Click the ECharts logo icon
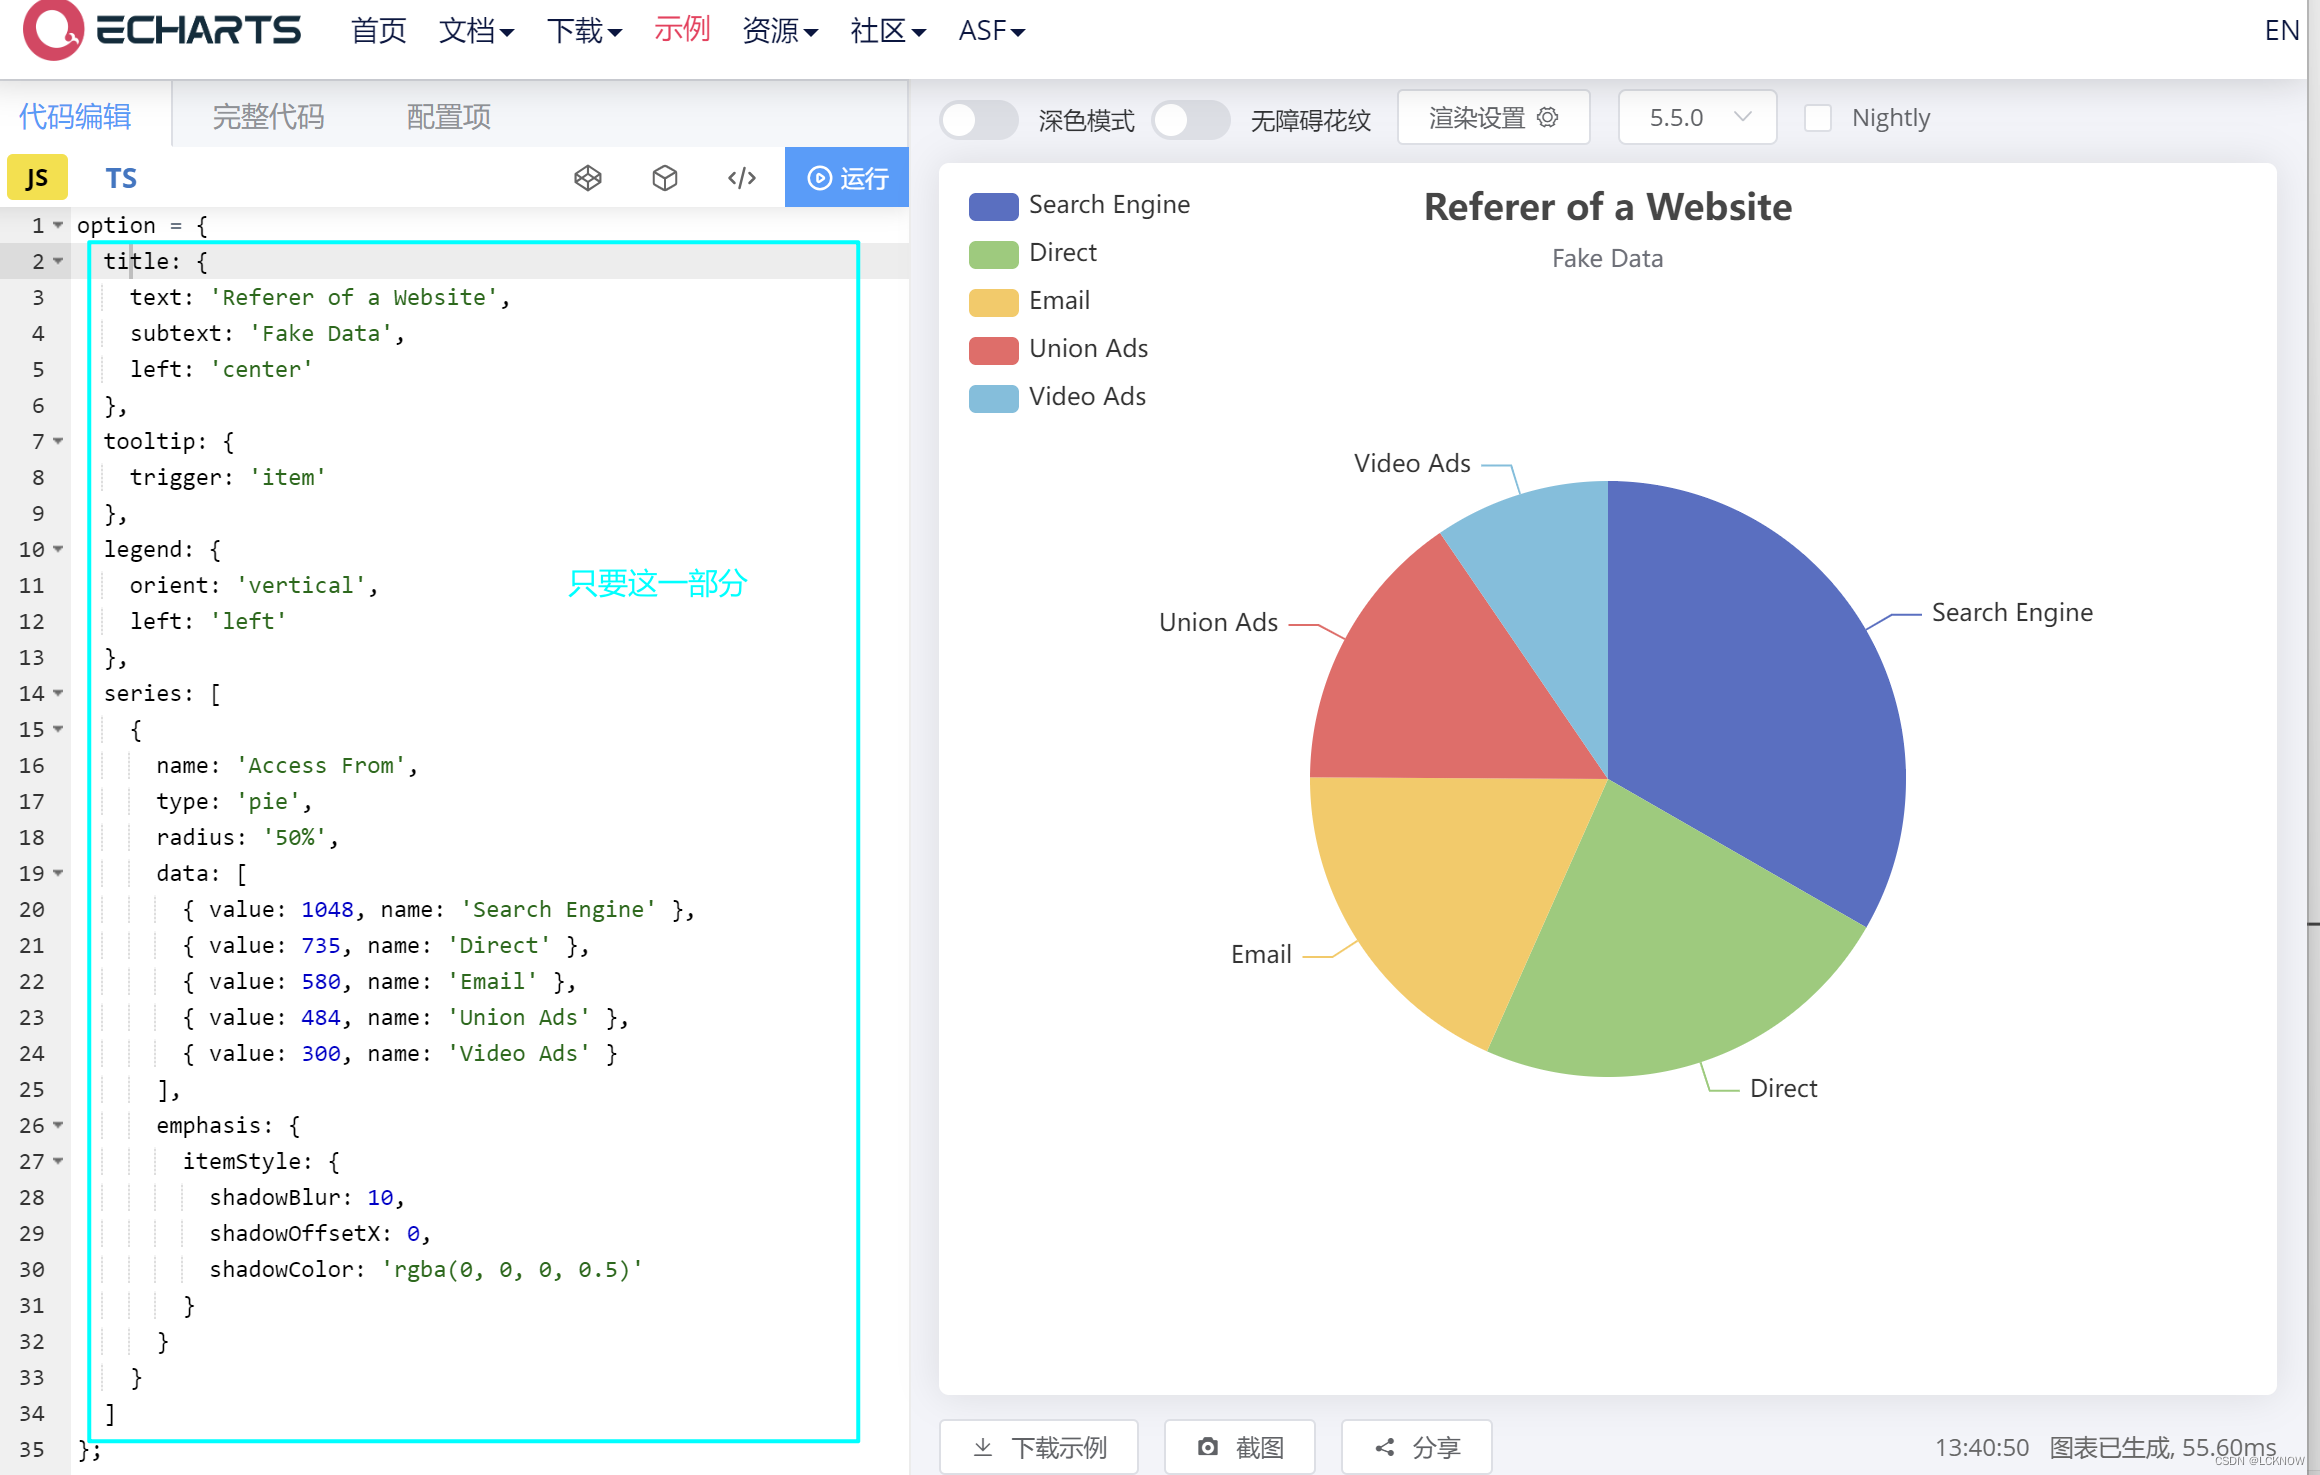2320x1475 pixels. [53, 30]
